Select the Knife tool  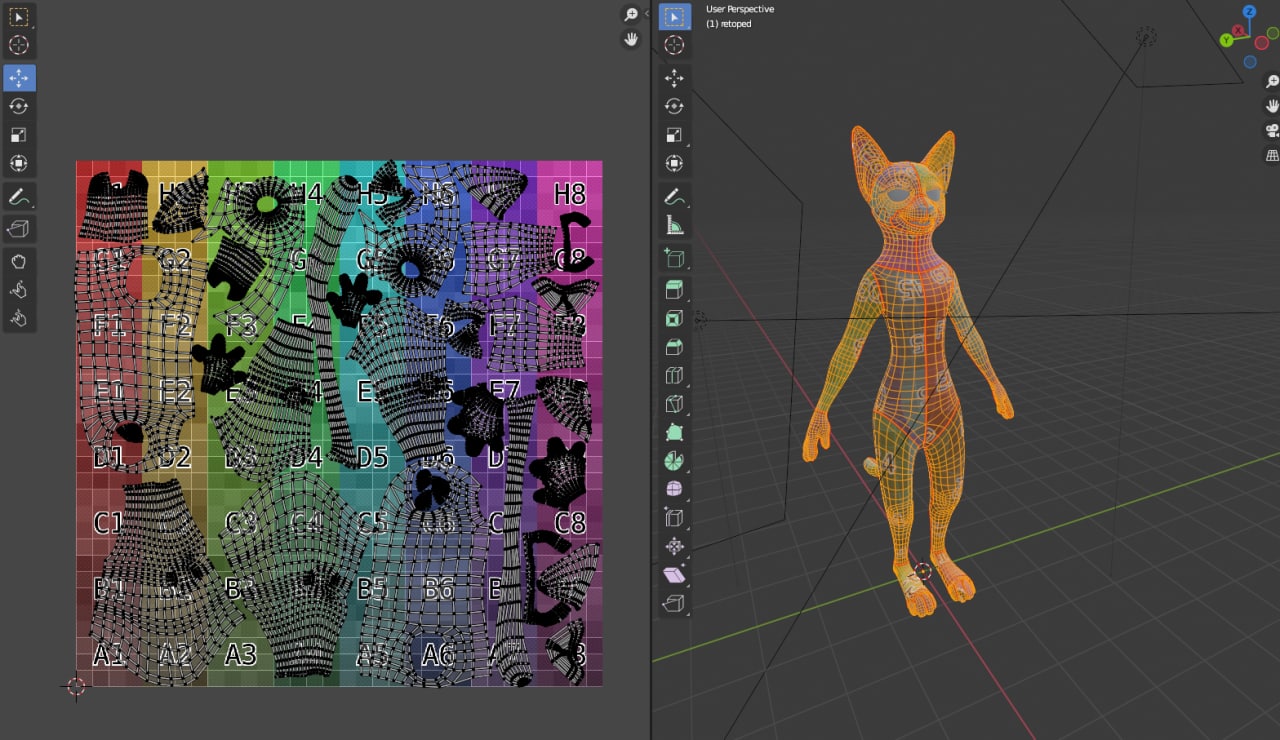point(675,404)
